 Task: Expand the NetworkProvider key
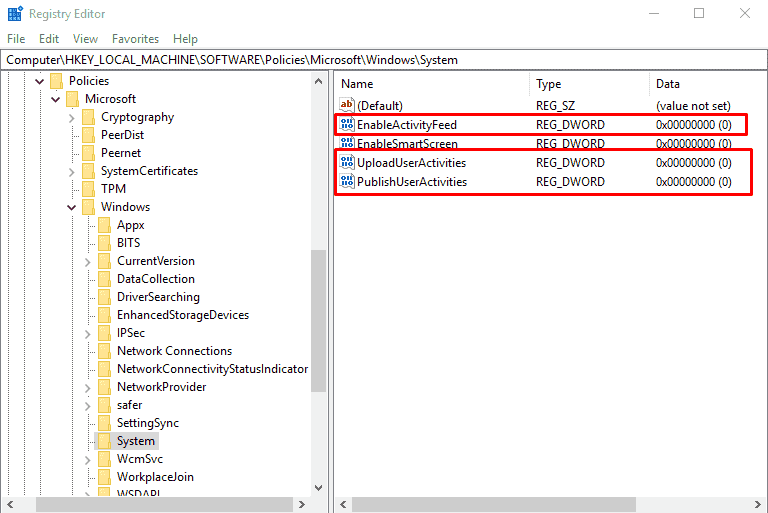(88, 388)
